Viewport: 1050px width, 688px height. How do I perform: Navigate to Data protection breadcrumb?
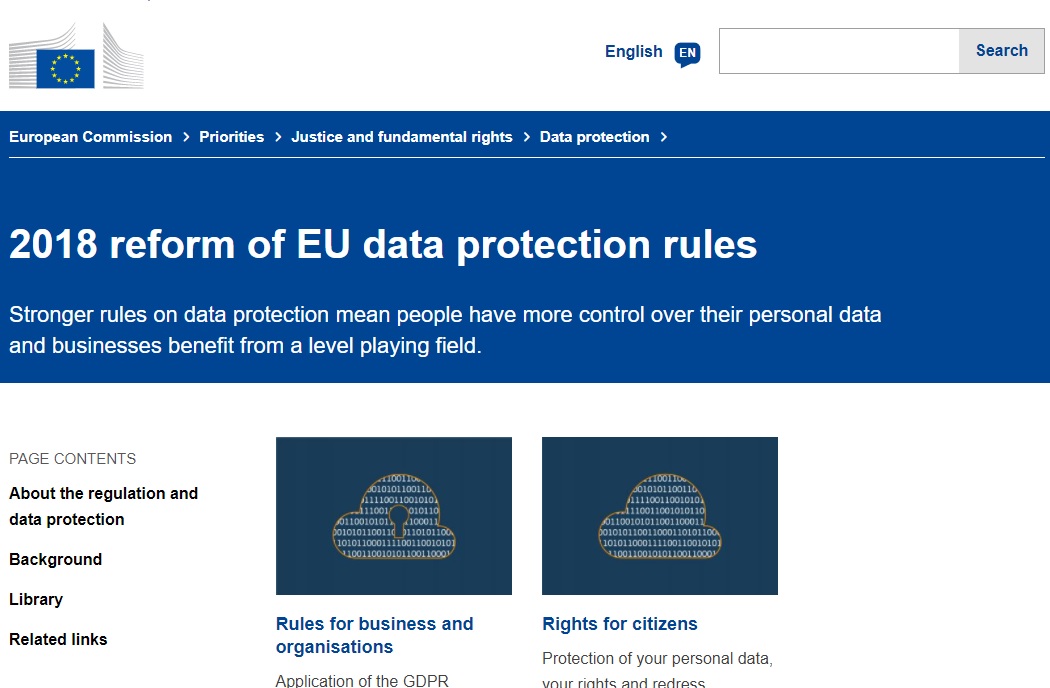point(595,137)
